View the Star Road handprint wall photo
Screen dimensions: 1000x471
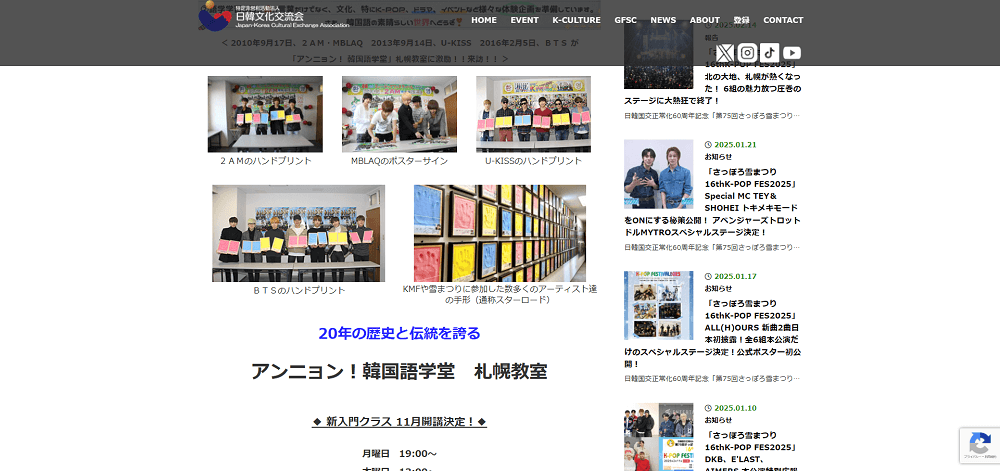tap(500, 233)
